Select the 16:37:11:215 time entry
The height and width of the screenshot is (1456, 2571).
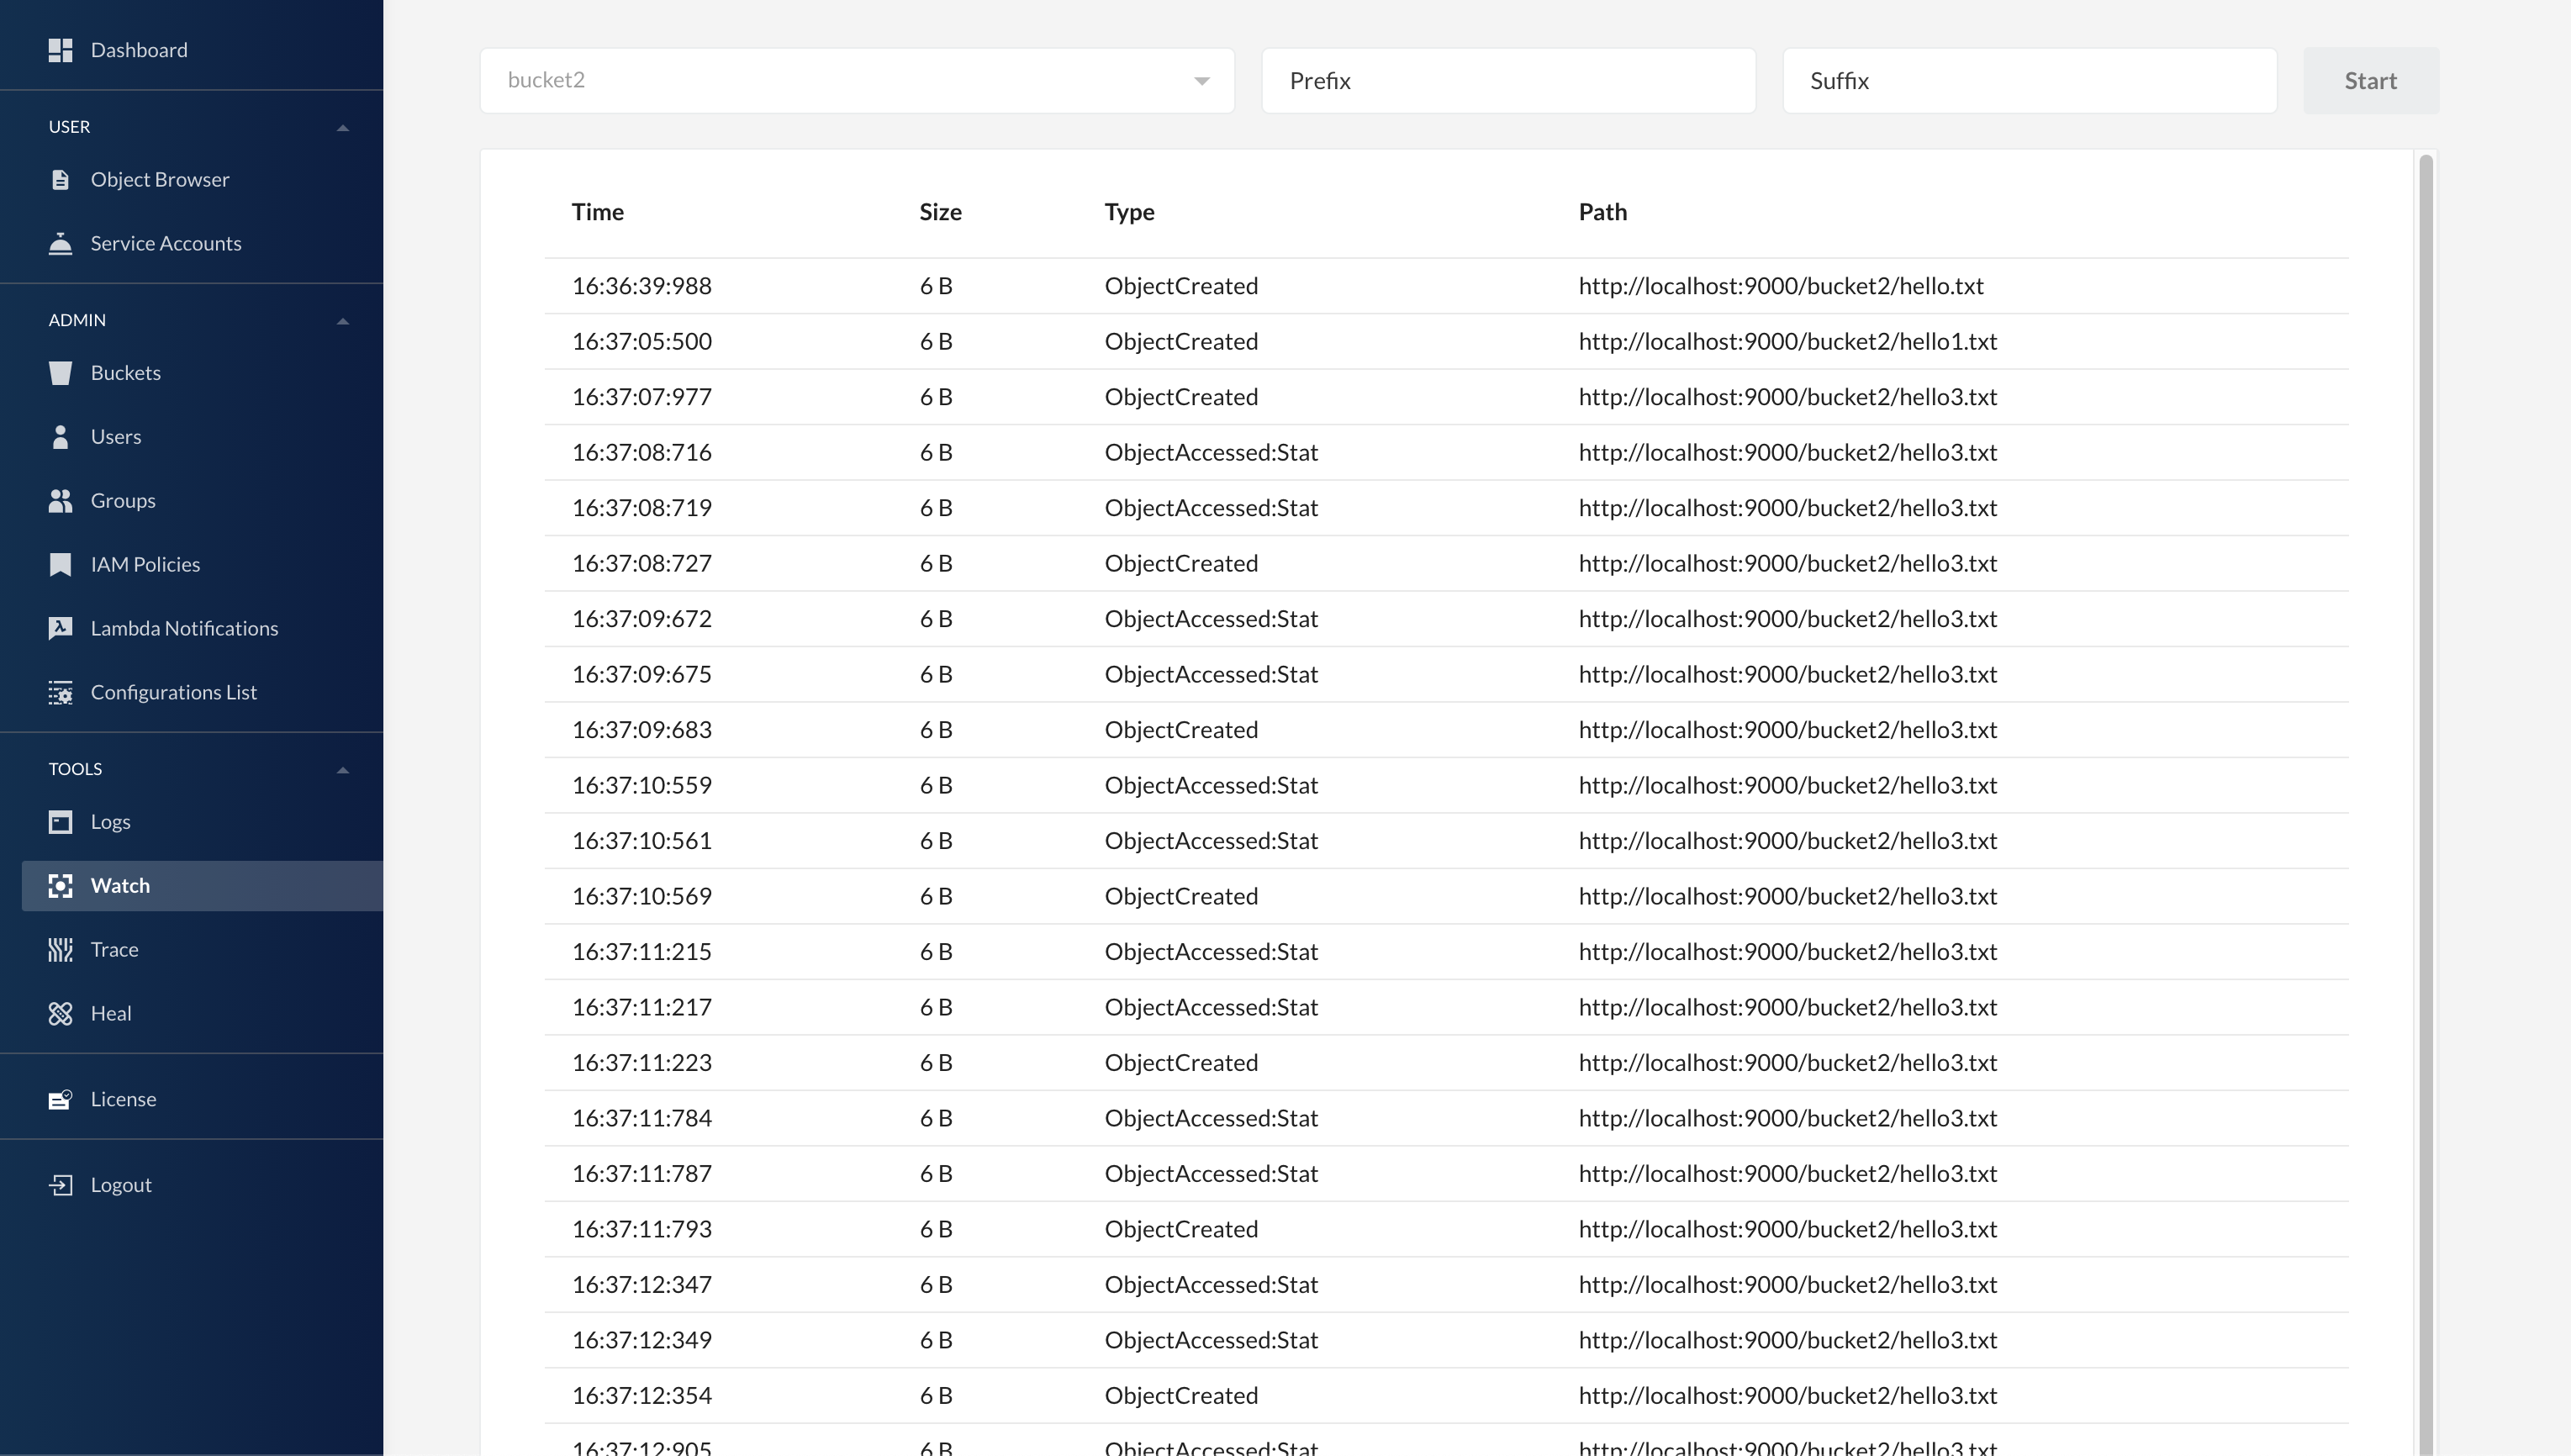[x=642, y=952]
